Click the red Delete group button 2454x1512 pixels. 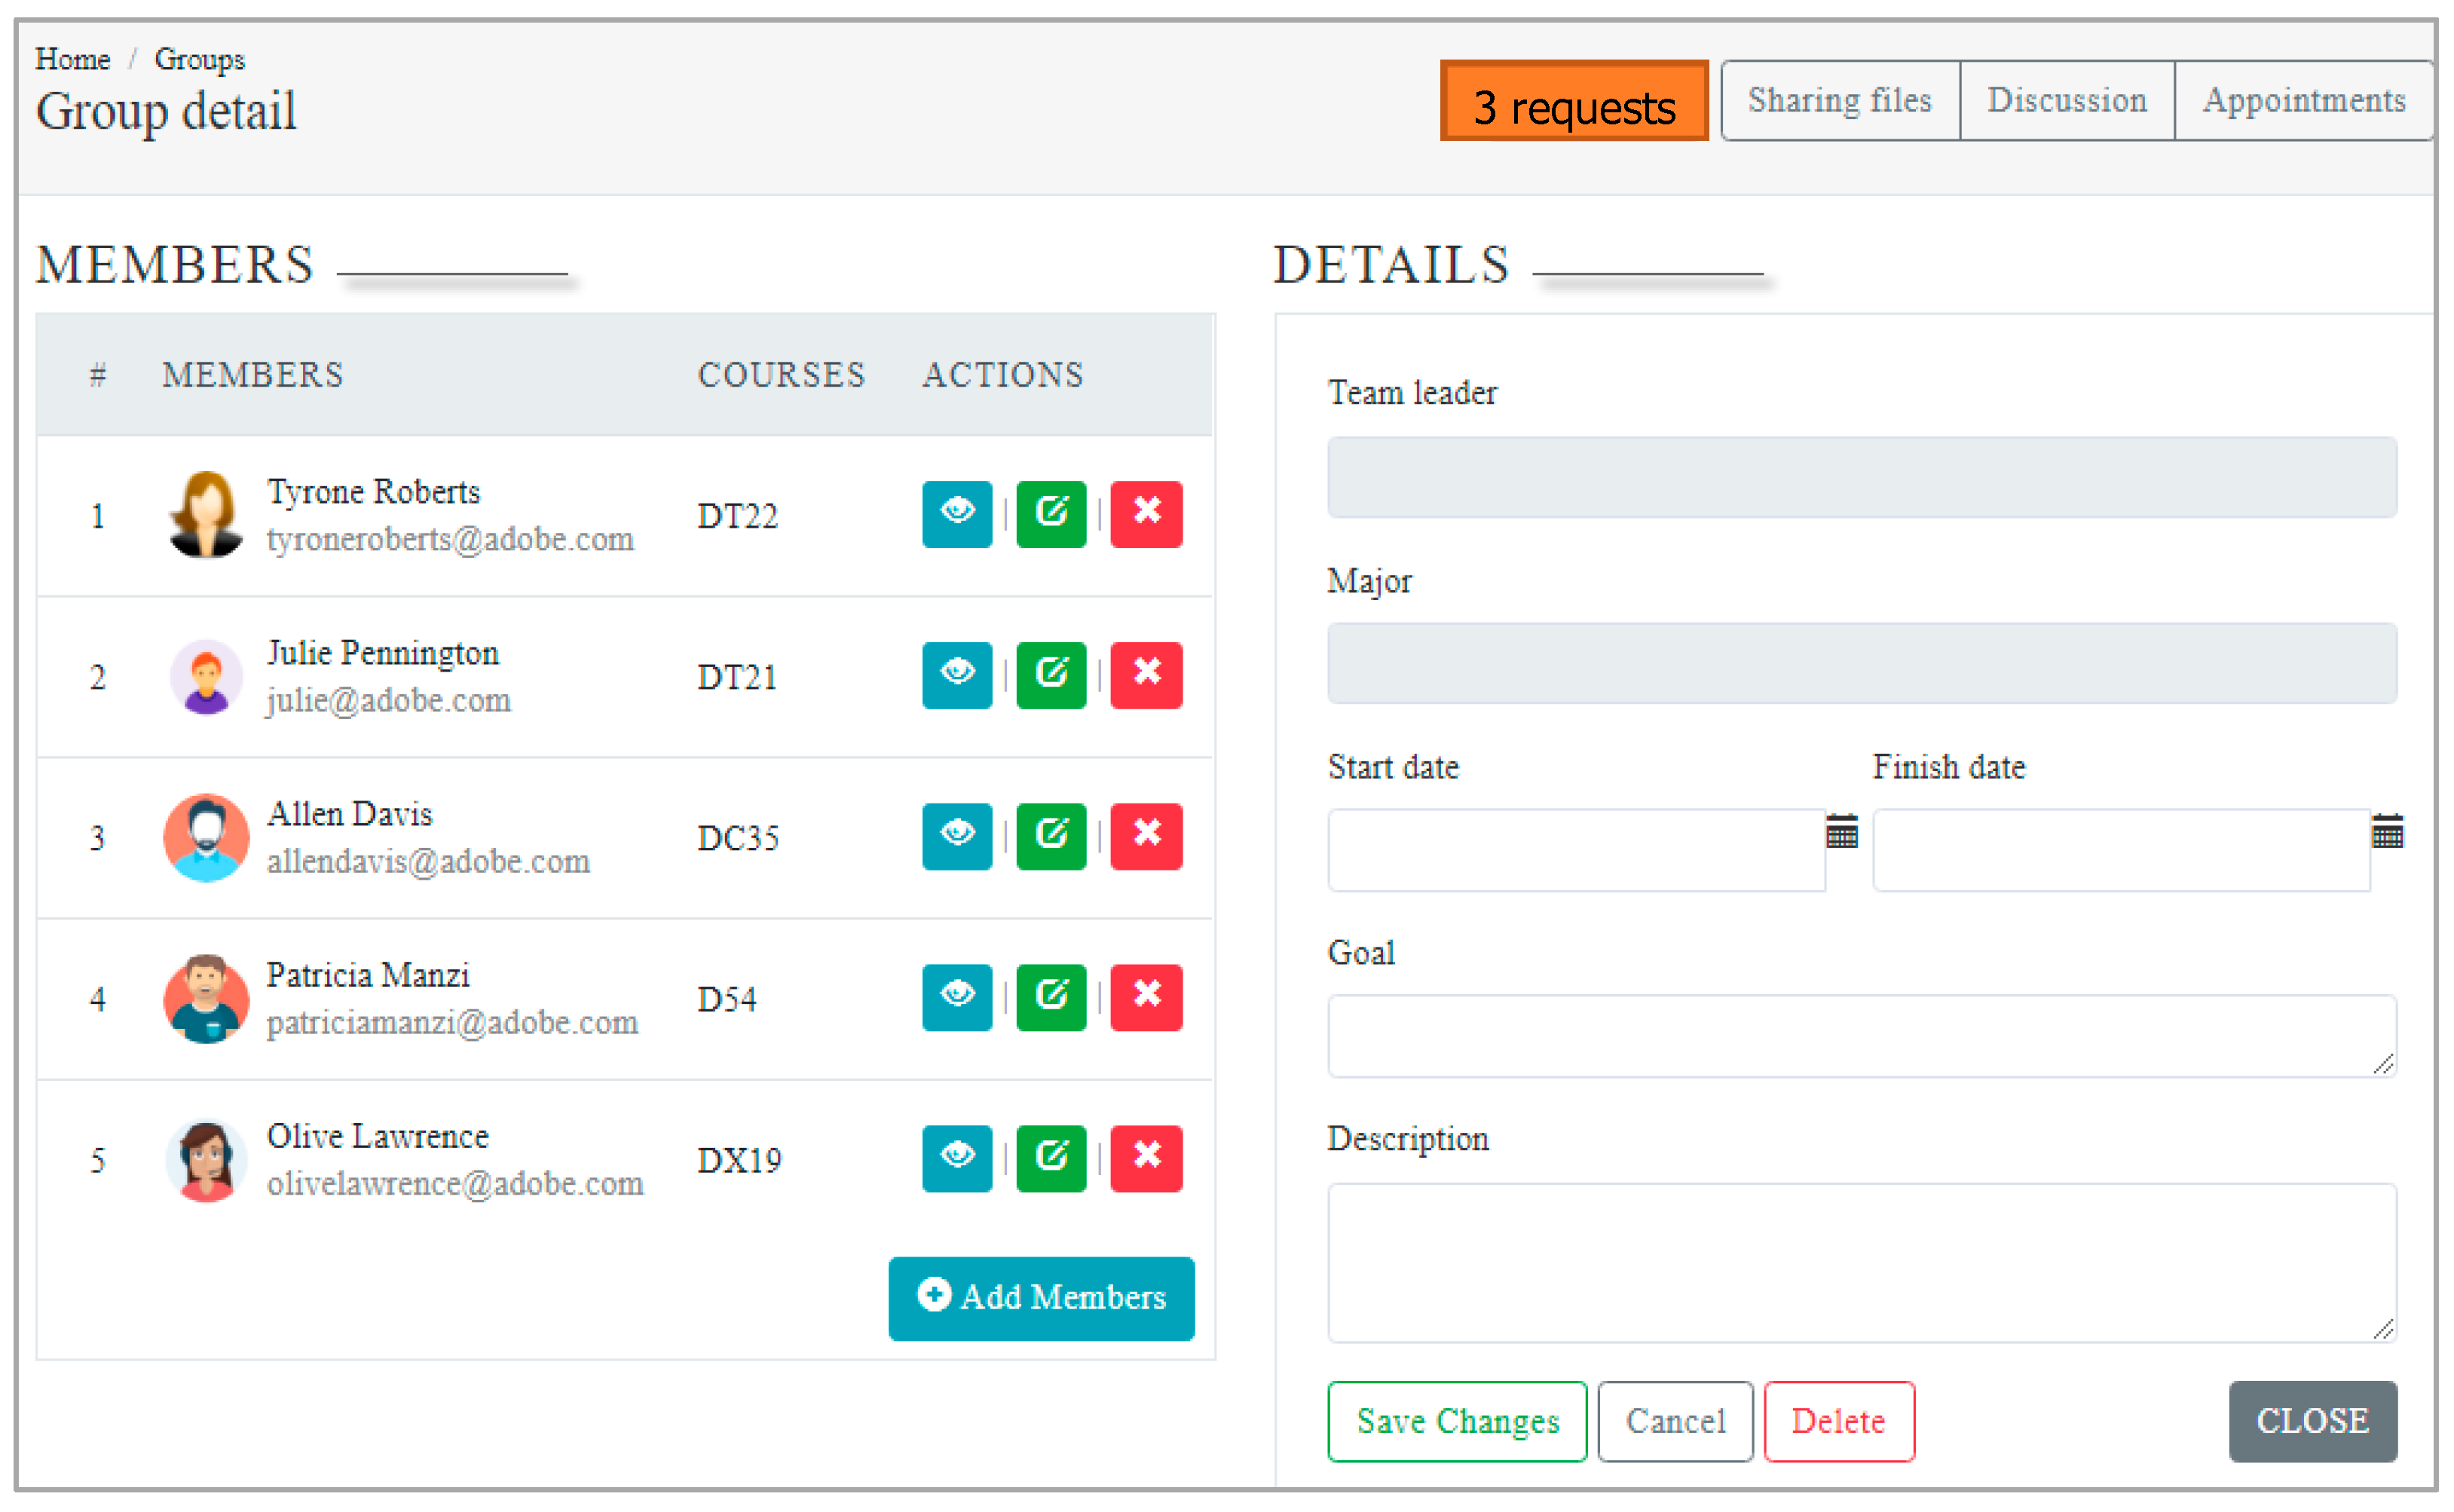[x=1837, y=1421]
